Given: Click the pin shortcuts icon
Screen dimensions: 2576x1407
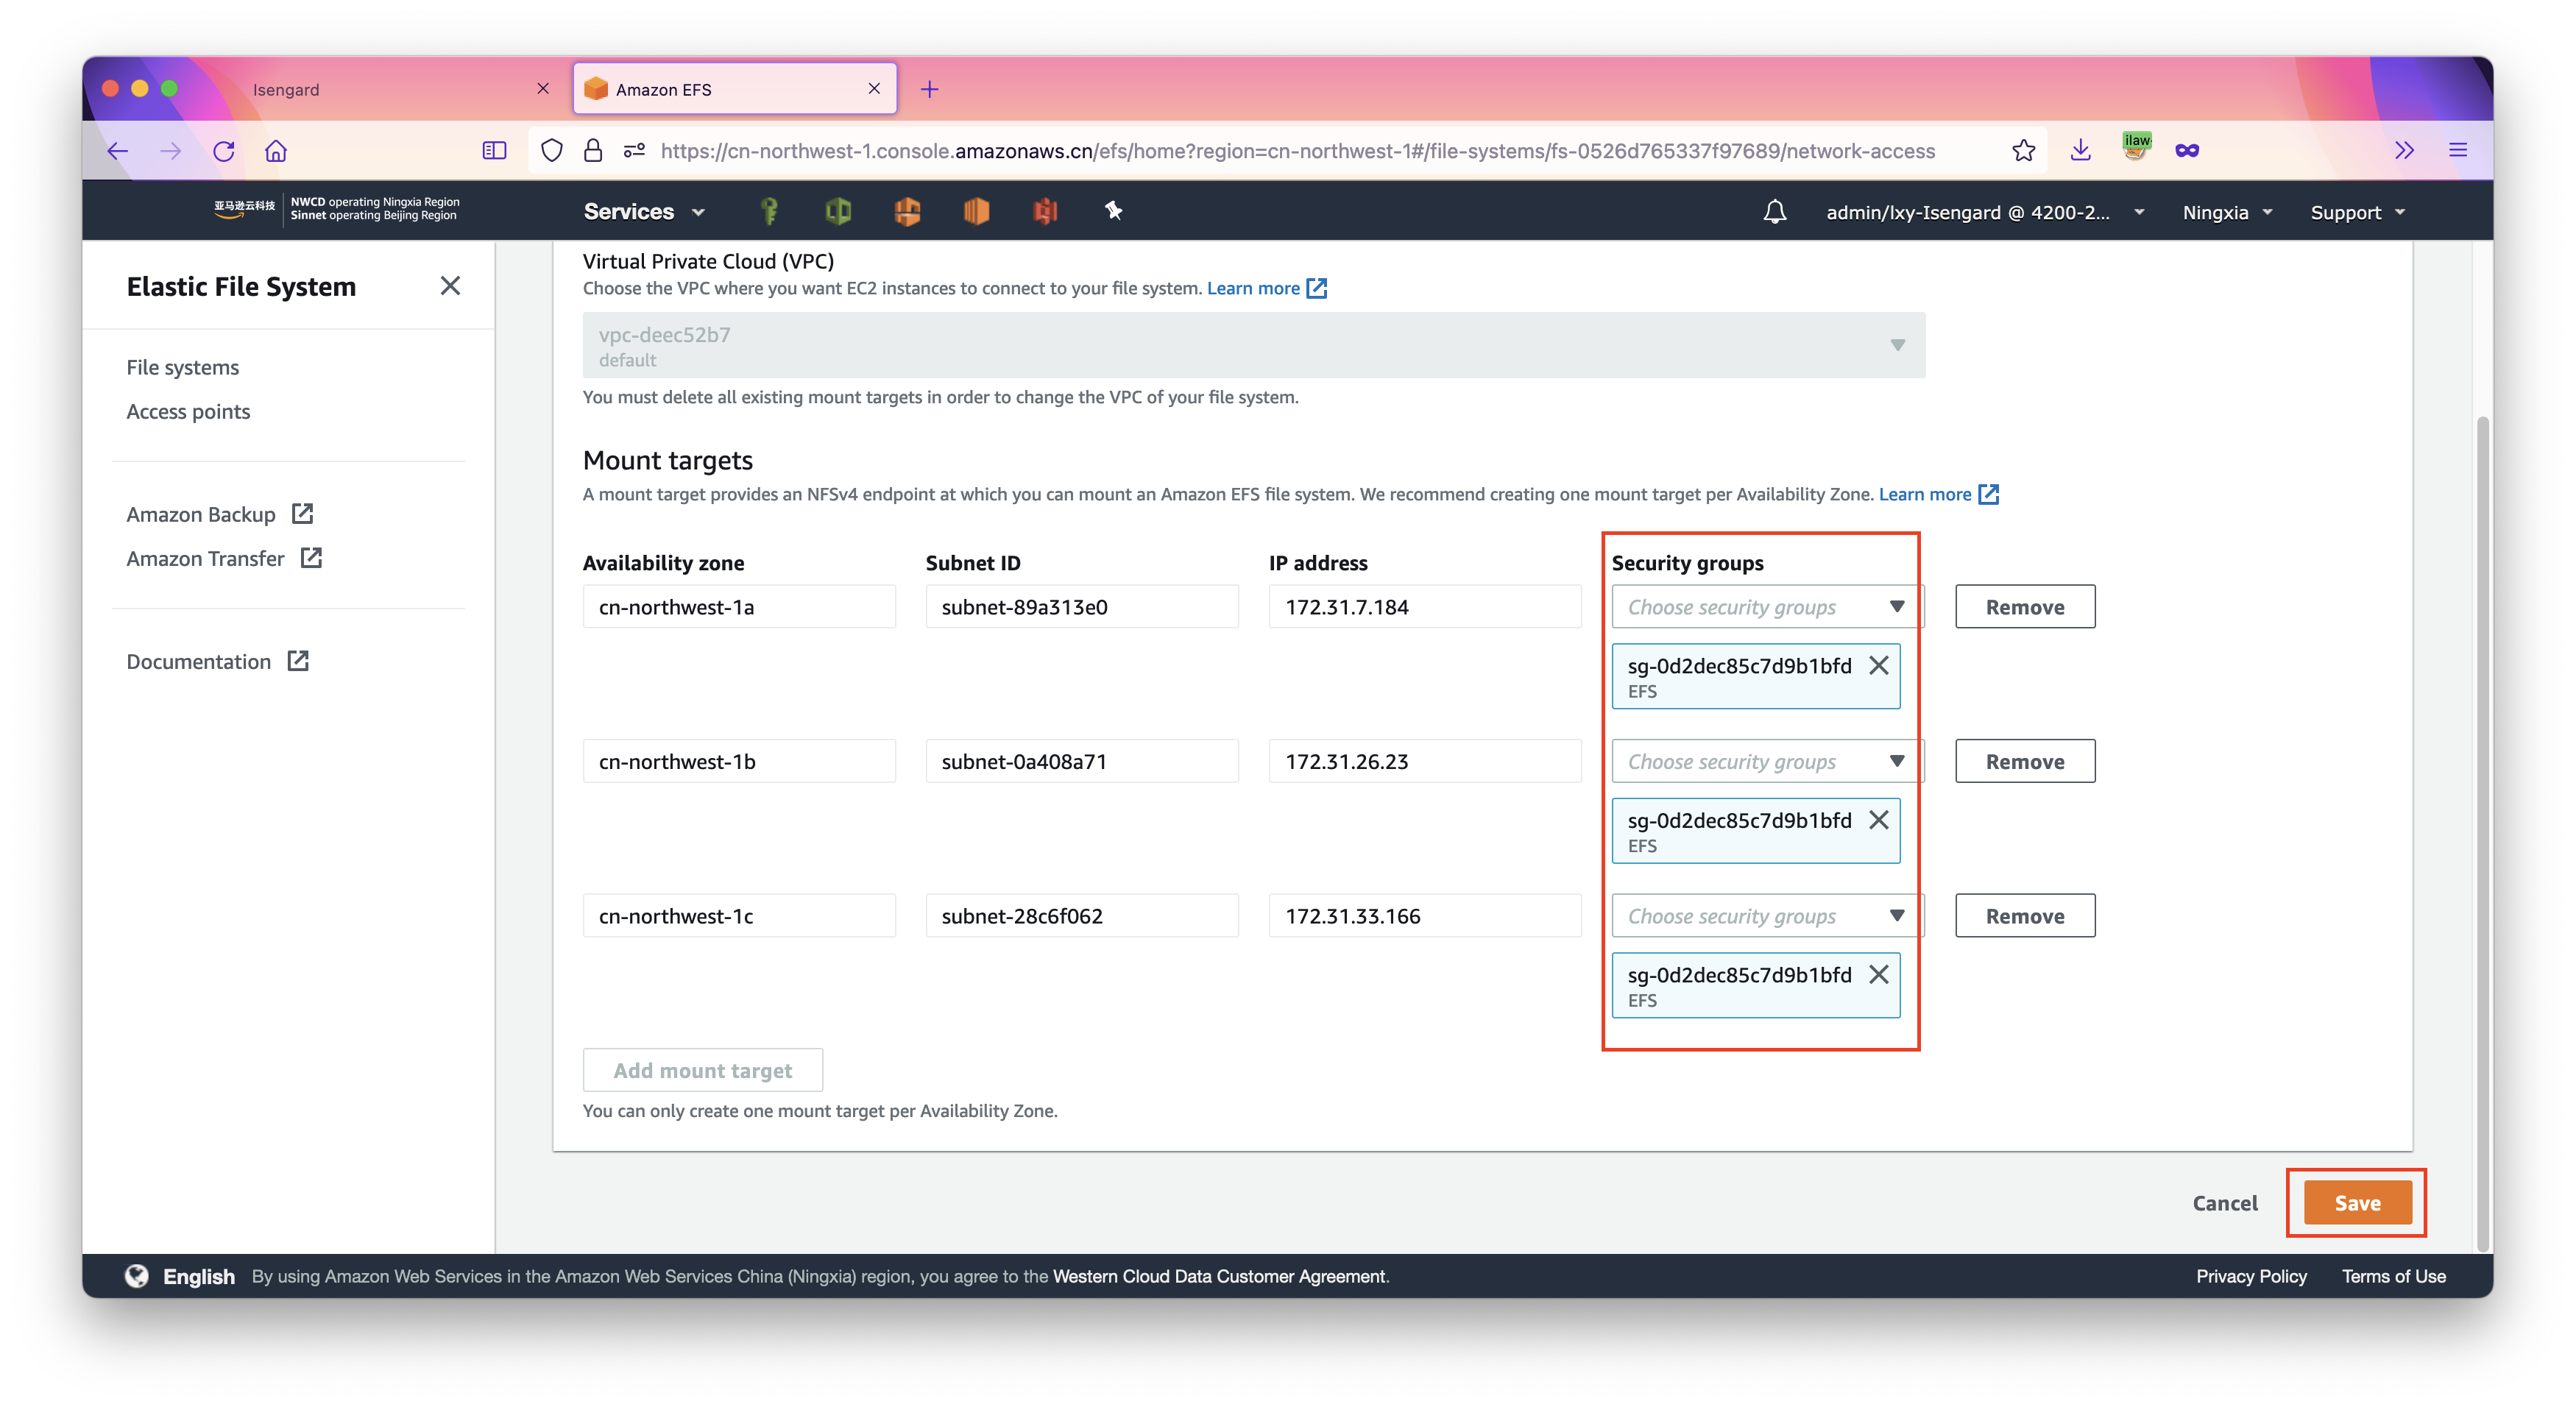Looking at the screenshot, I should (1113, 210).
